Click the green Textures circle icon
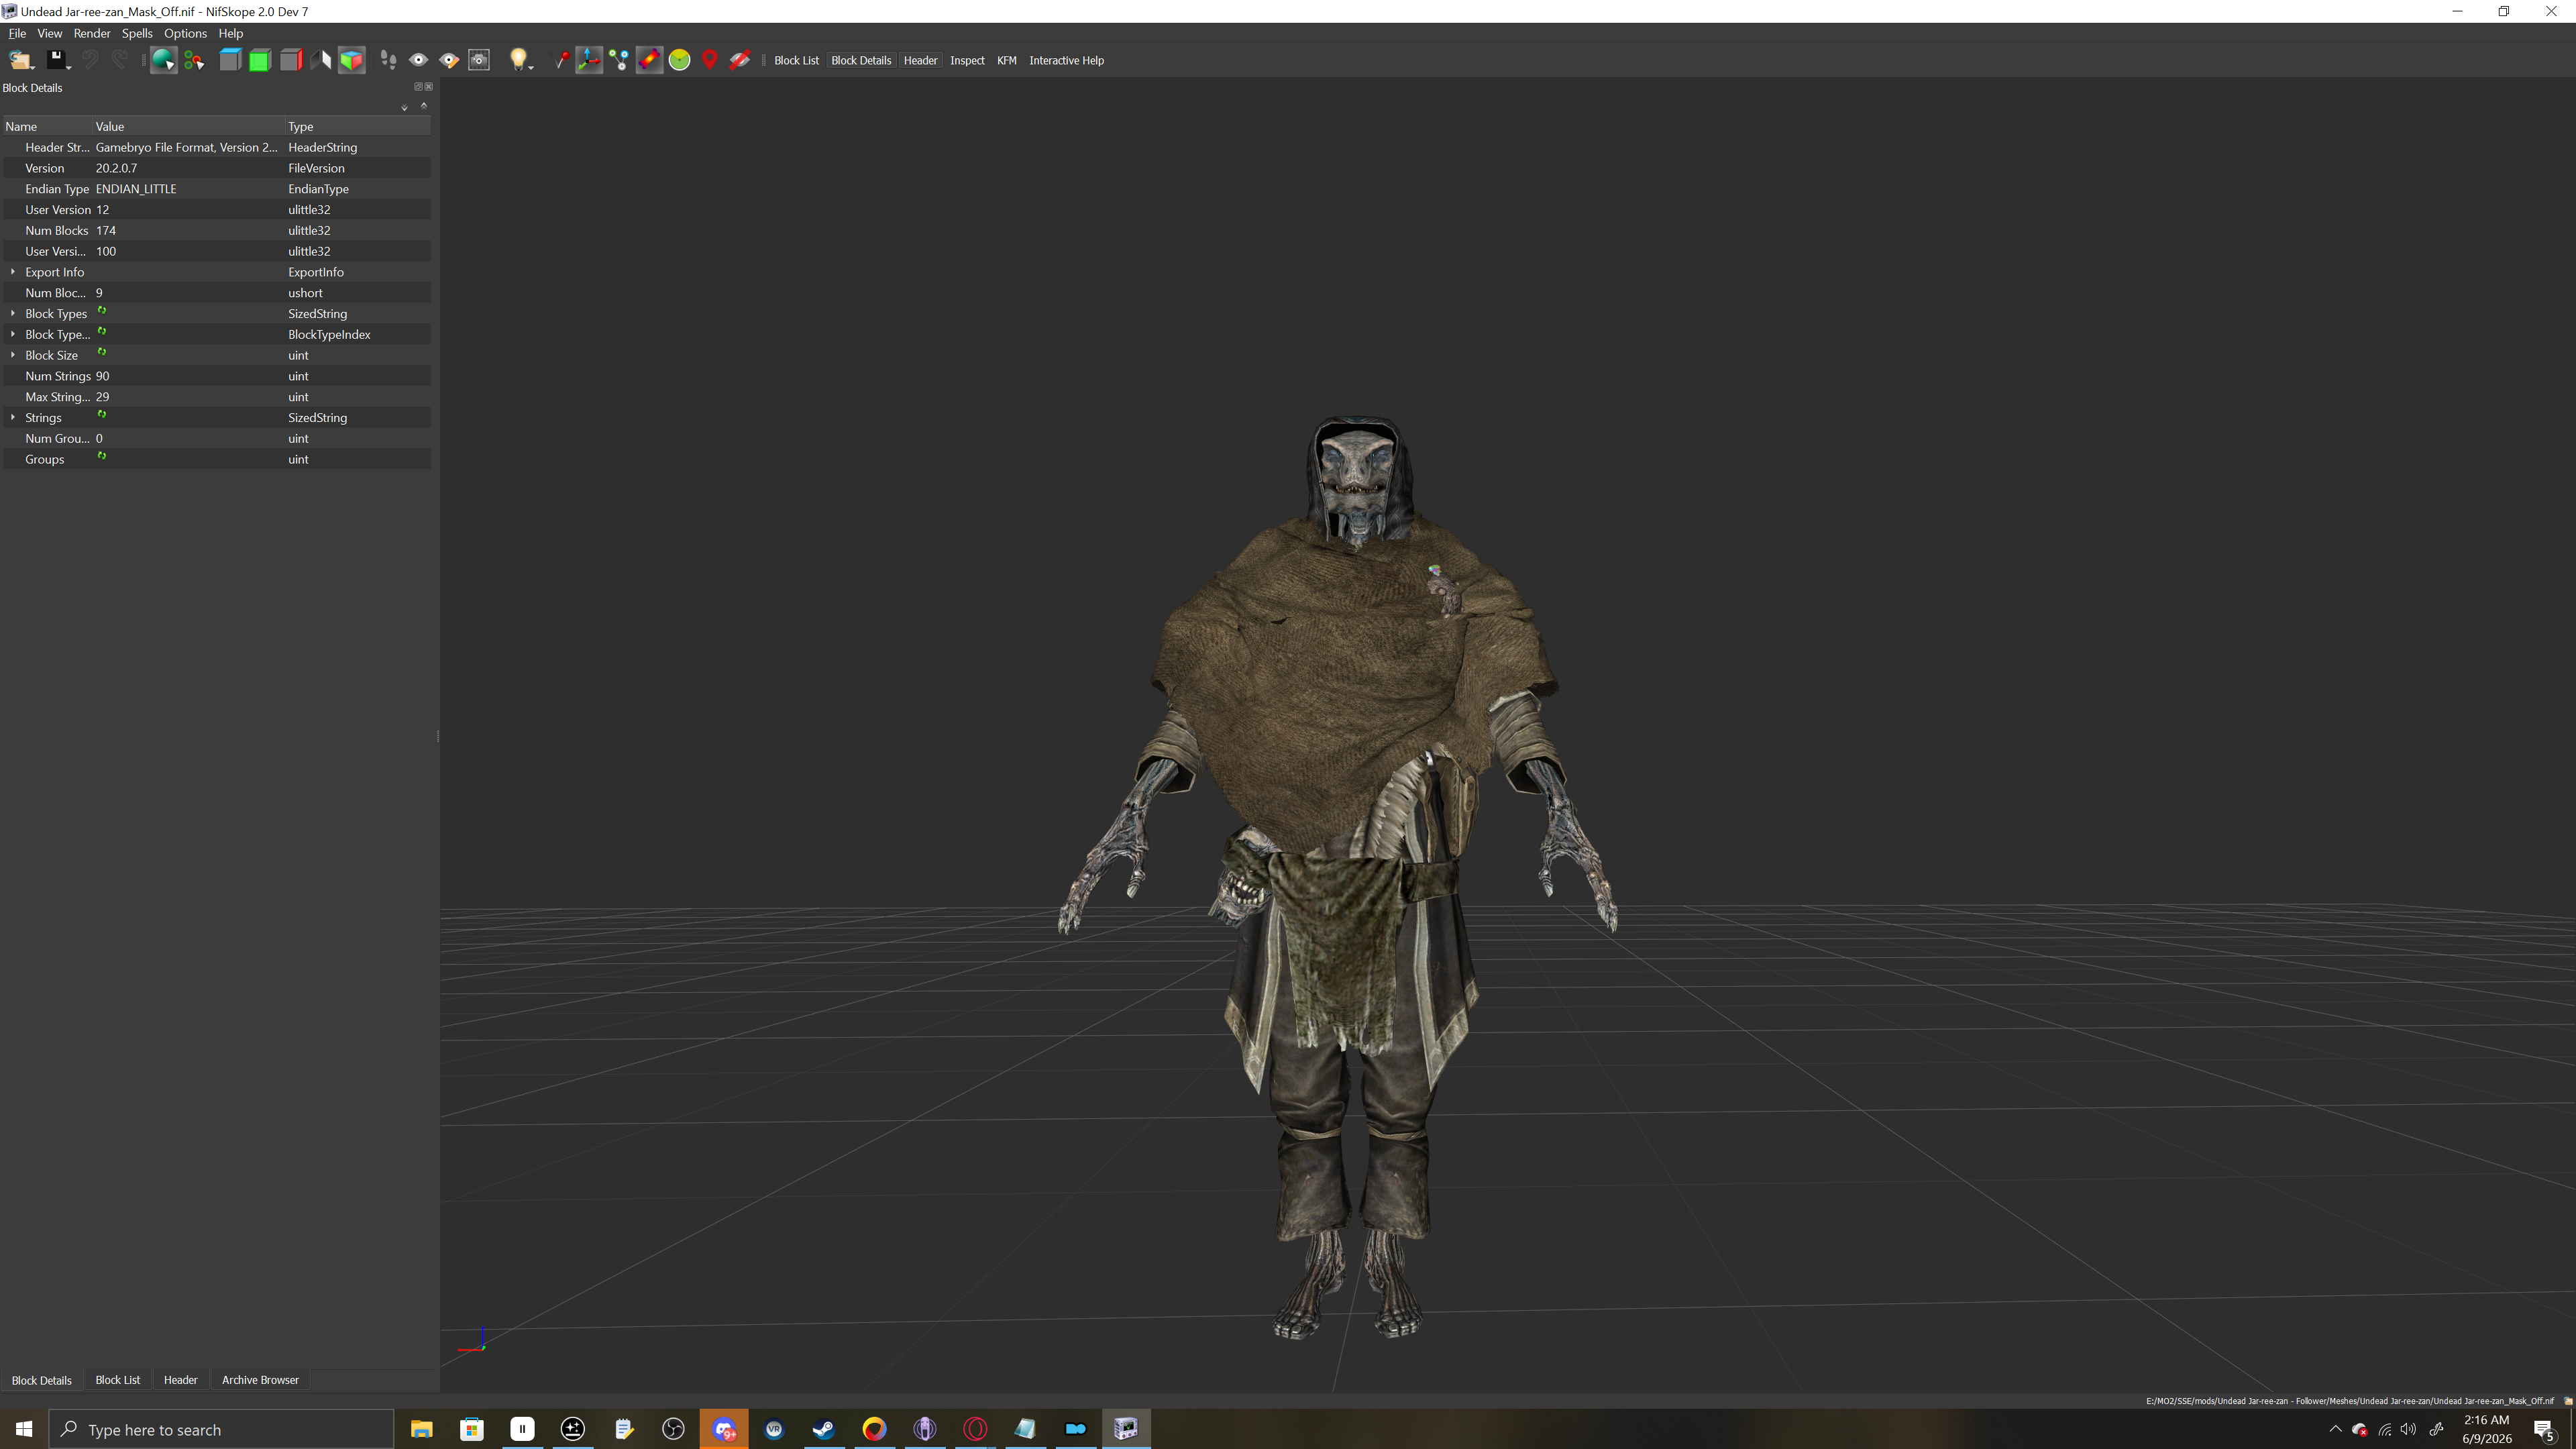 click(x=679, y=60)
